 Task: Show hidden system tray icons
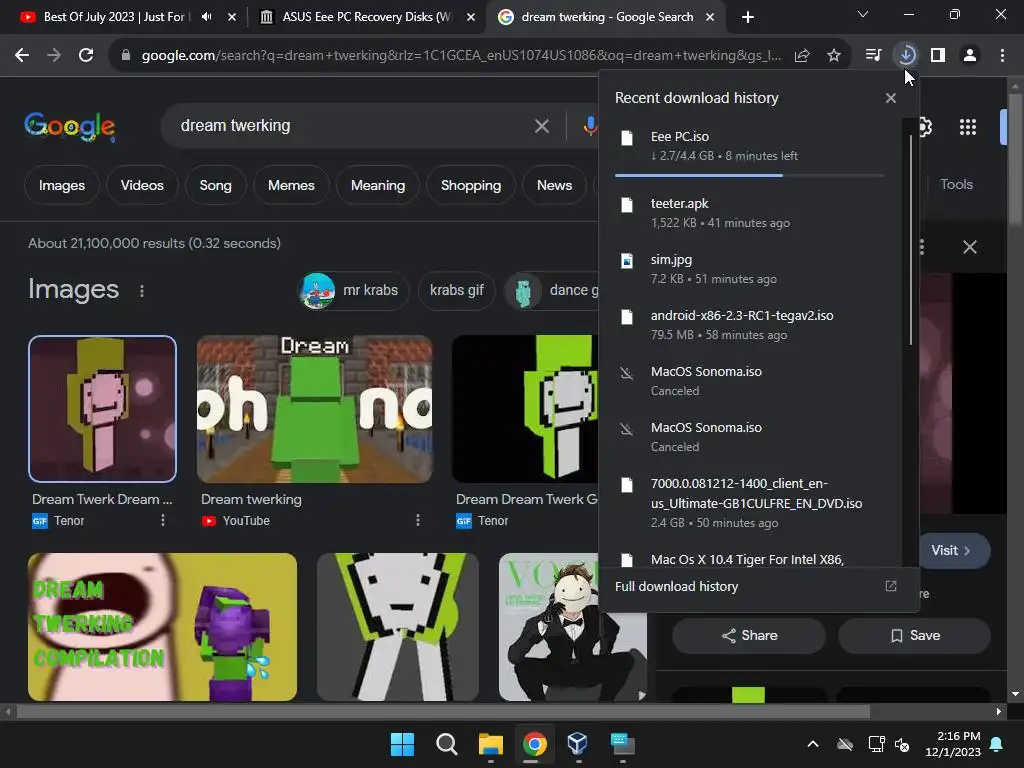pos(813,744)
